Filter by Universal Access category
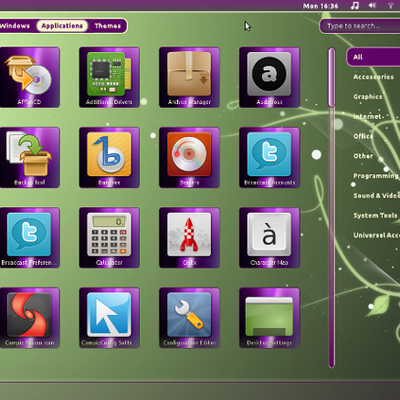 [376, 235]
